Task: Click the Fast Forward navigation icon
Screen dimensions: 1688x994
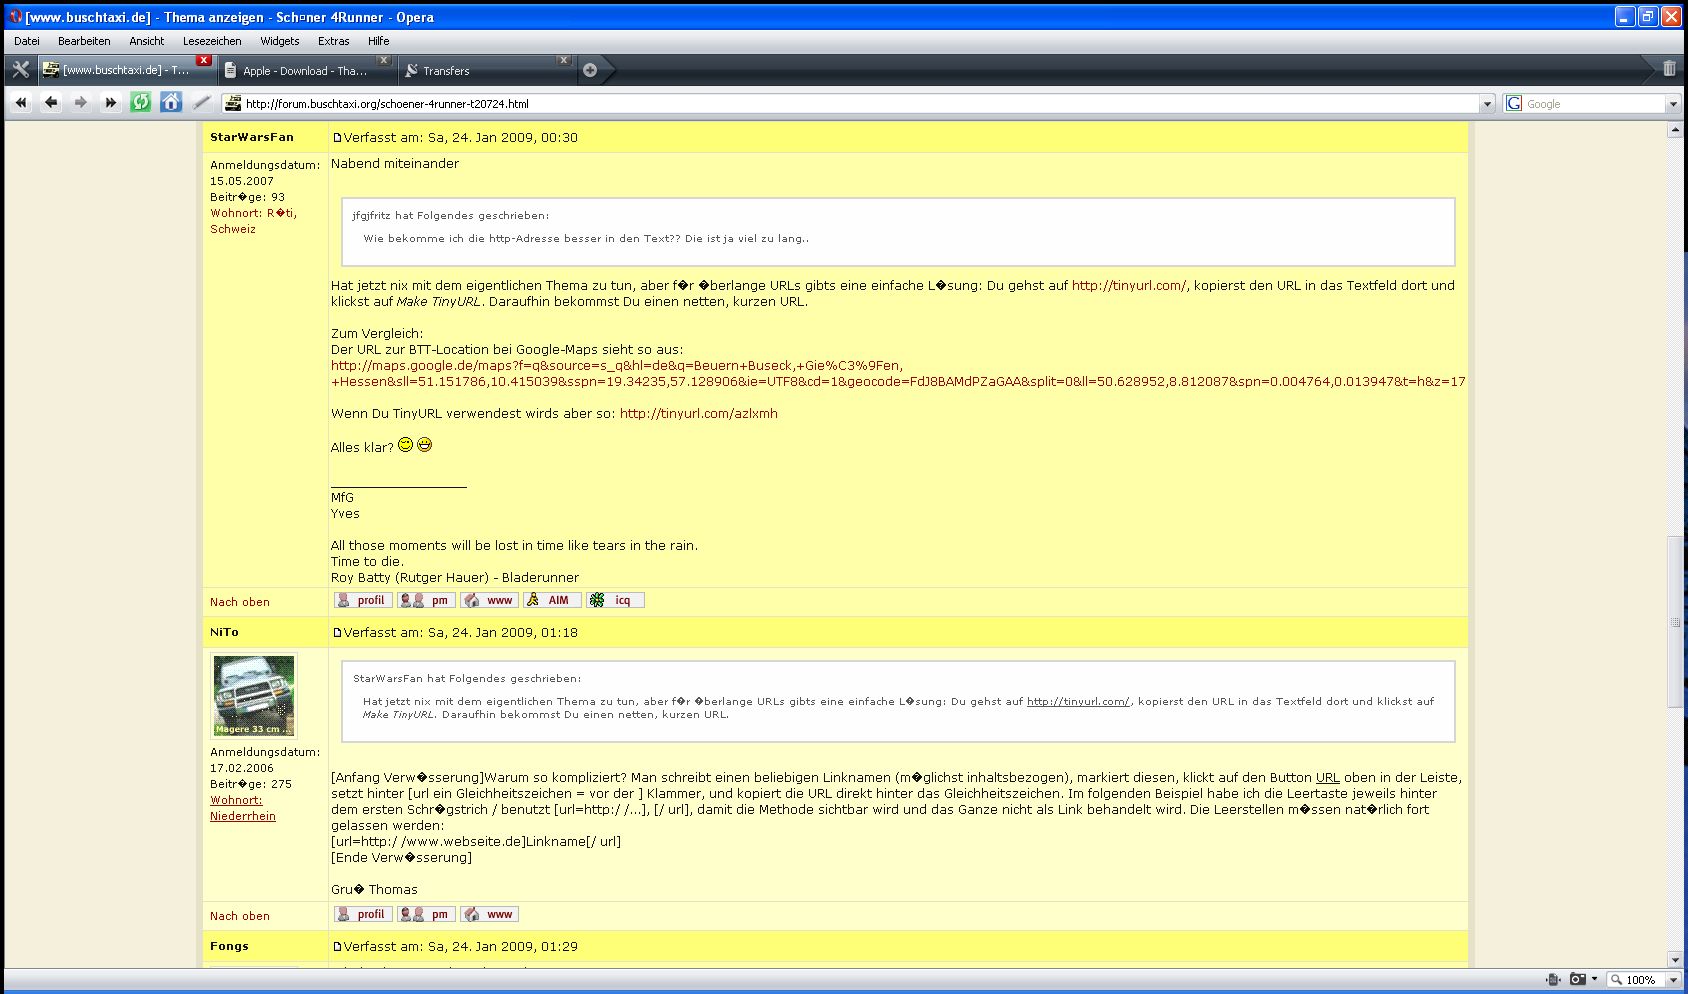Action: (111, 102)
